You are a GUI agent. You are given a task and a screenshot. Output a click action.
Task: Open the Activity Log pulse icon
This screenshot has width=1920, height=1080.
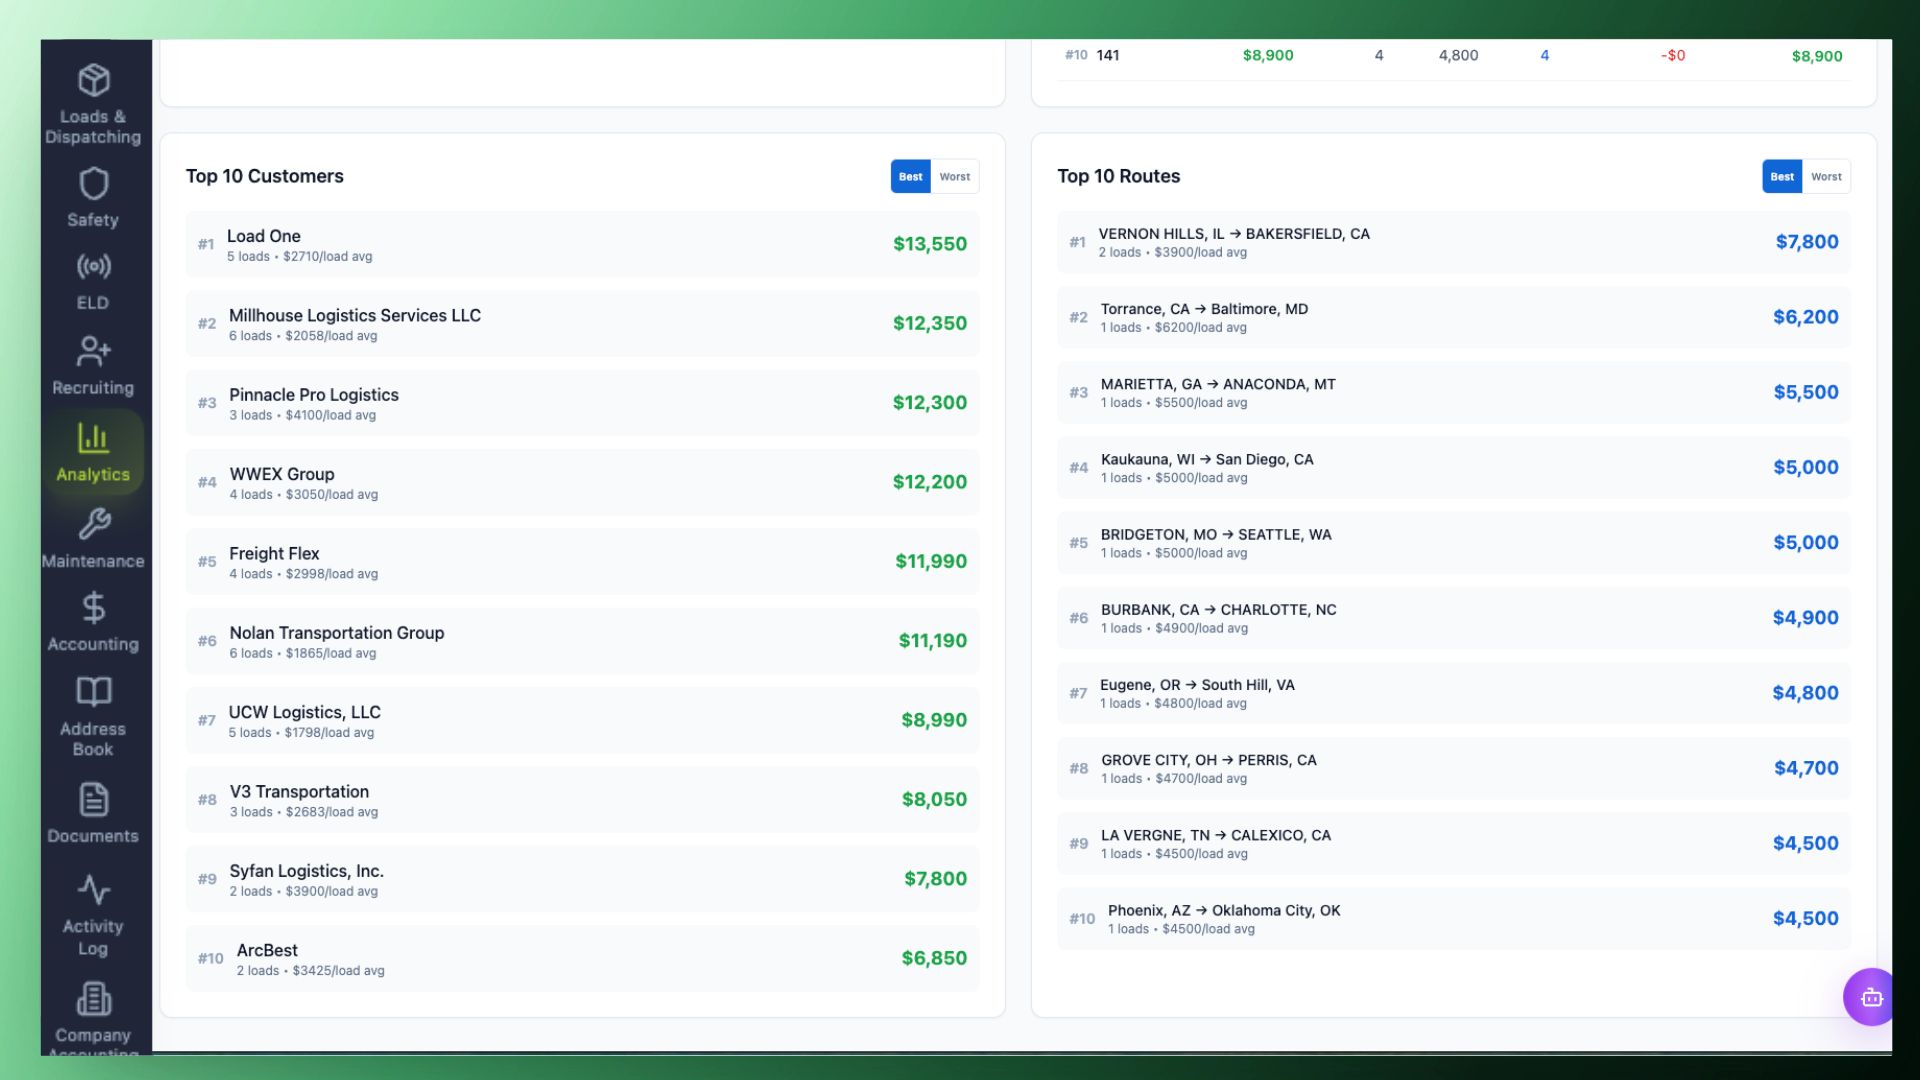[93, 890]
